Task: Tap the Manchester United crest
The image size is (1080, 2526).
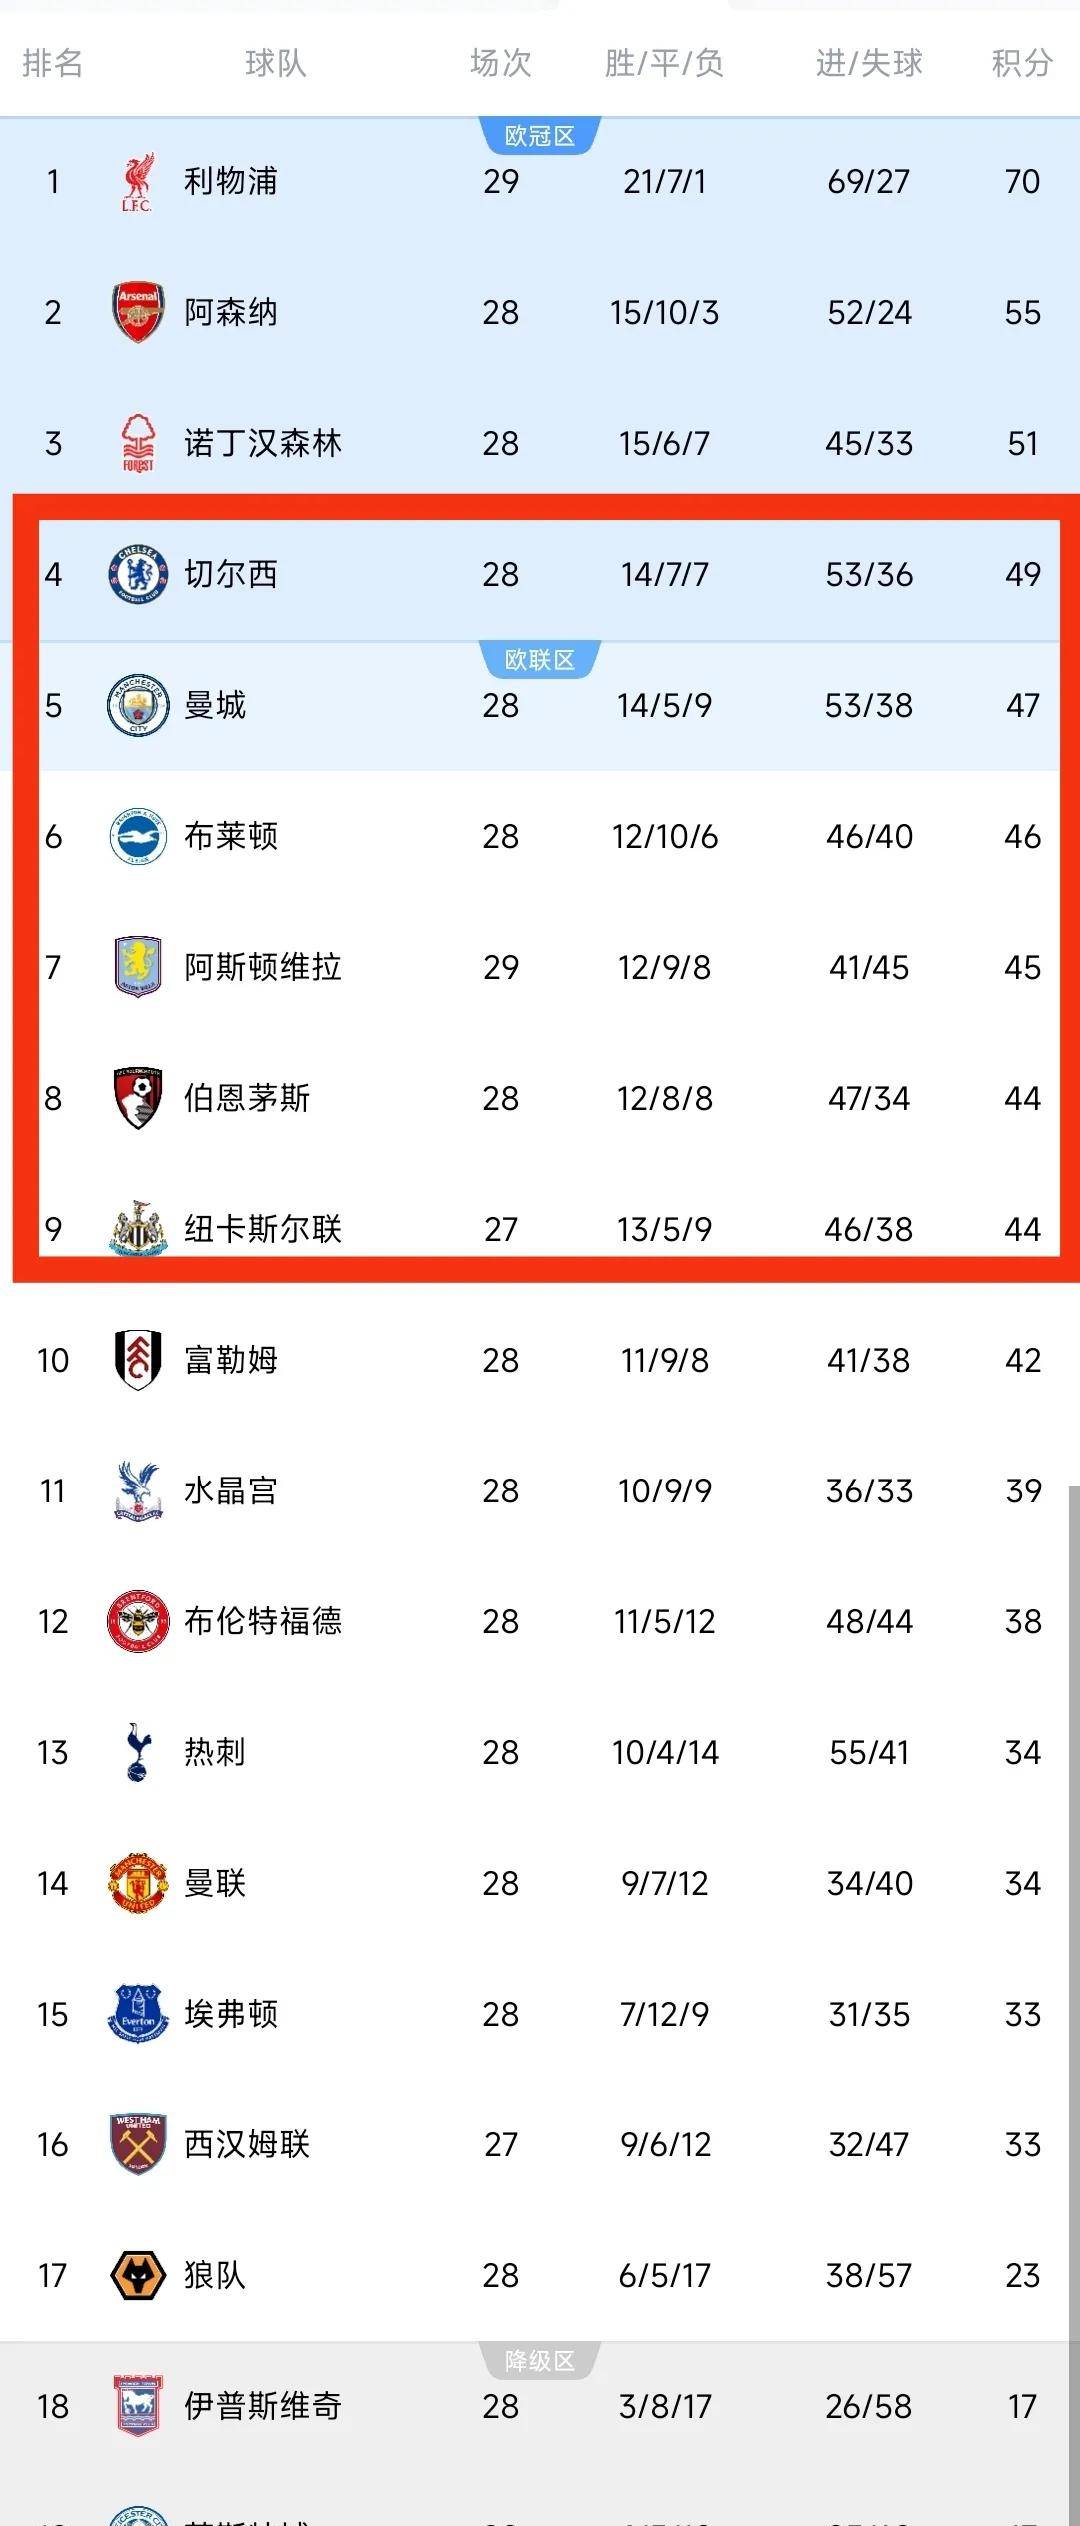Action: point(137,1883)
